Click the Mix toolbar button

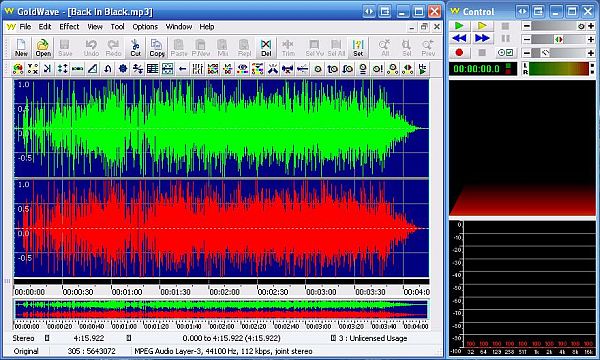(x=223, y=48)
